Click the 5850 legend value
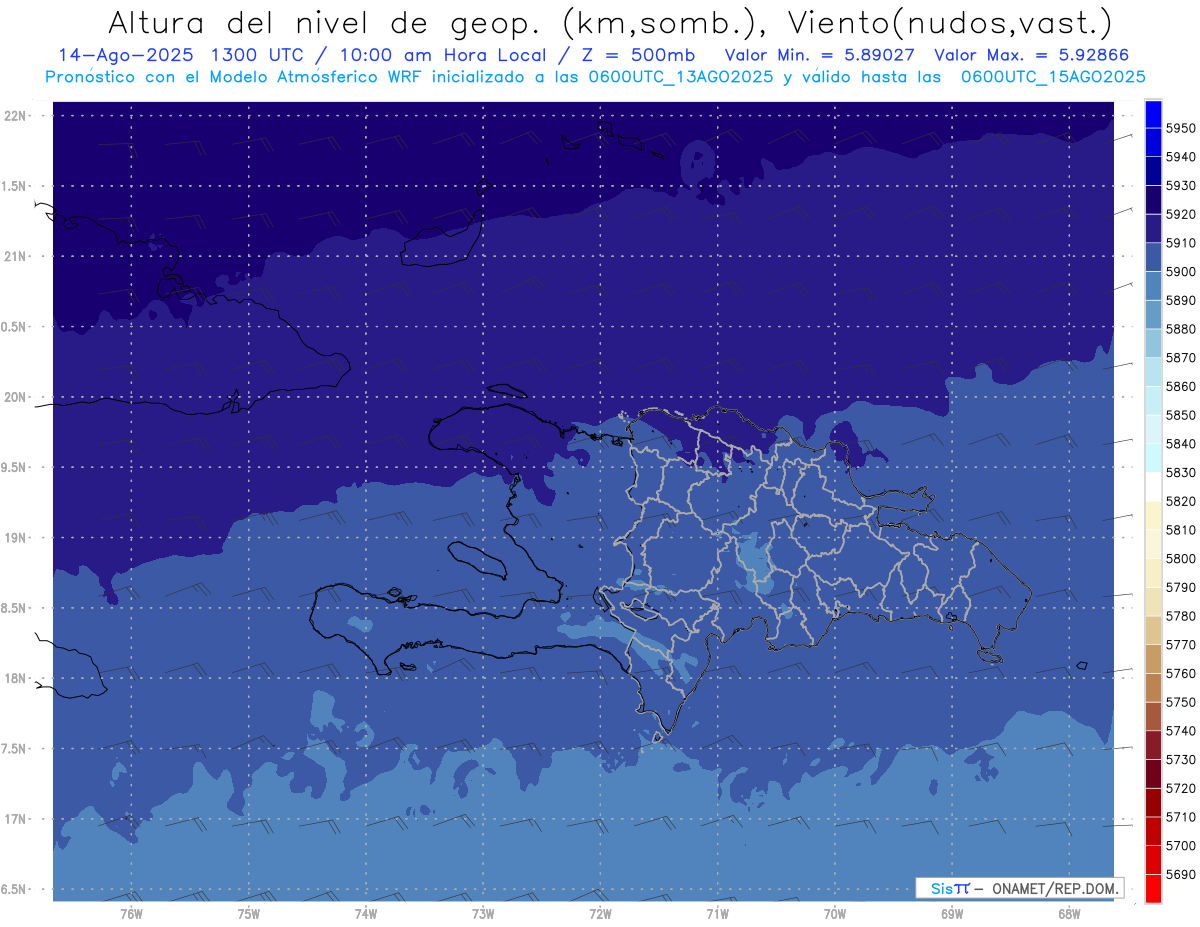This screenshot has height=927, width=1200. coord(1181,415)
